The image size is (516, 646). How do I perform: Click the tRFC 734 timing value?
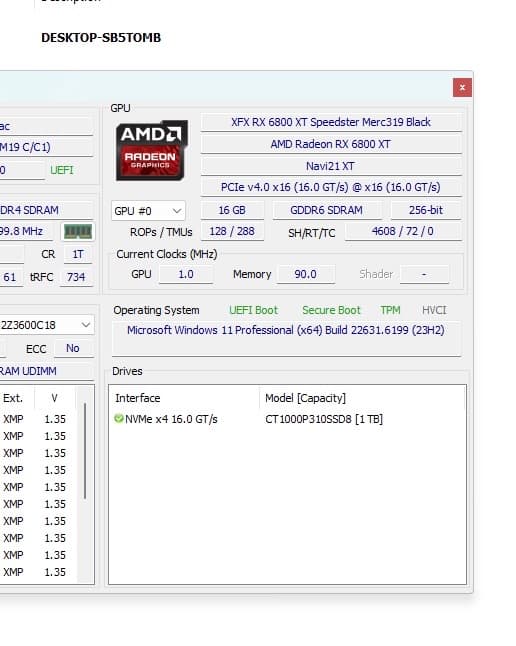(76, 277)
